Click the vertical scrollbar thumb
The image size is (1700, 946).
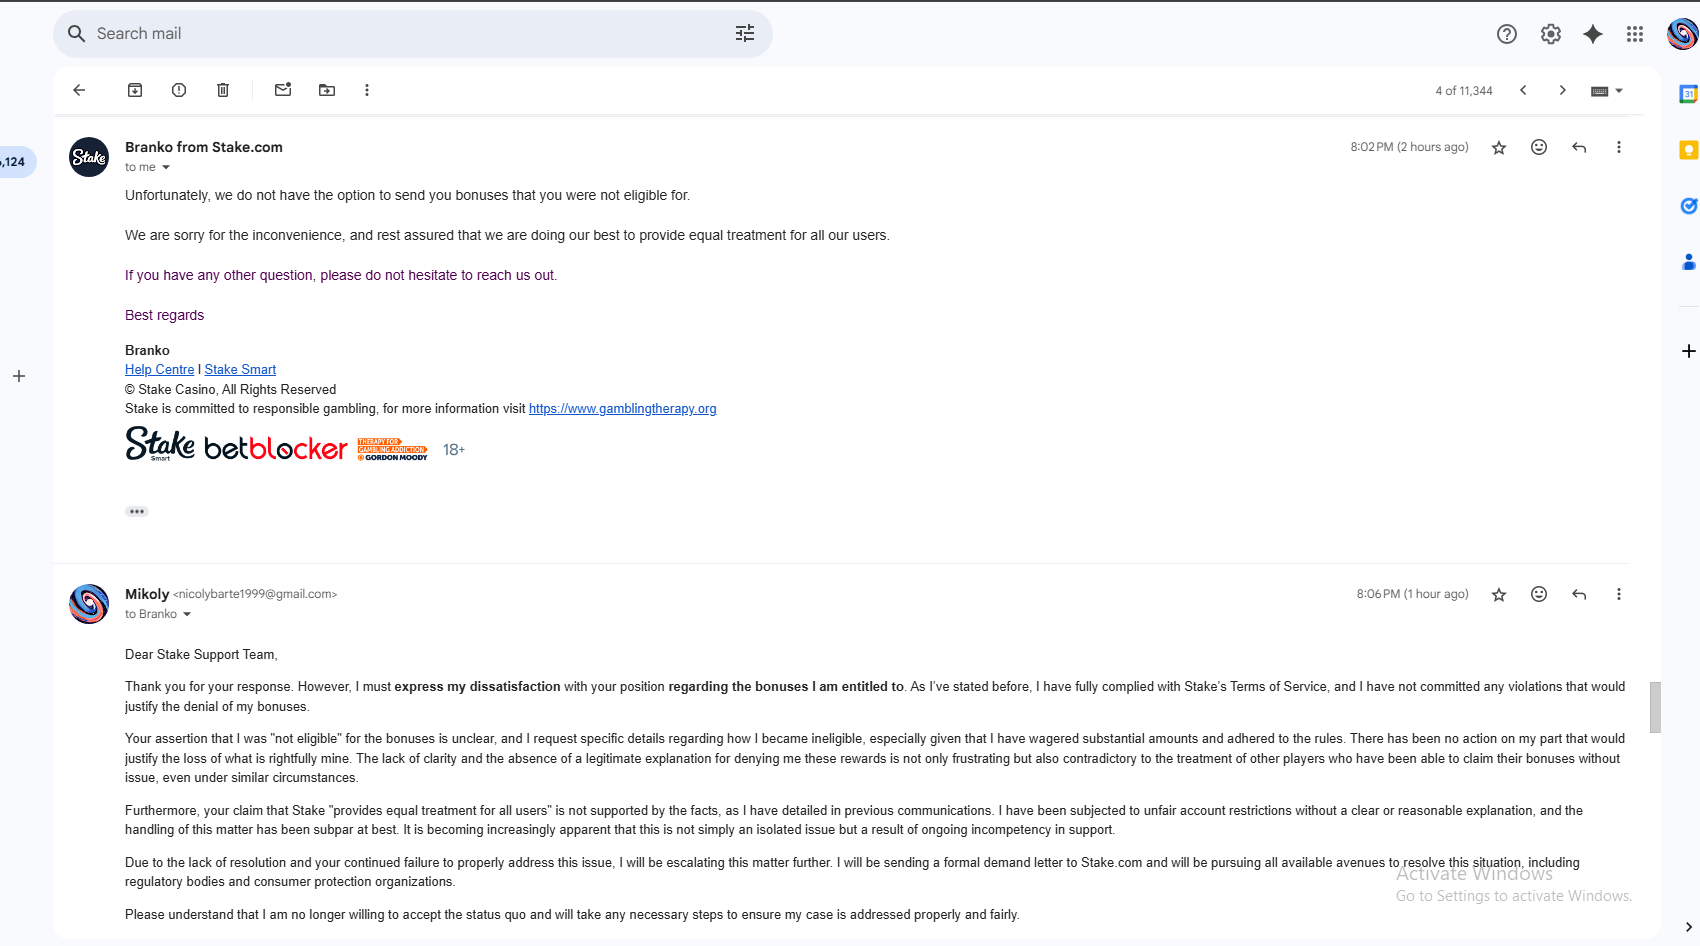(1655, 707)
